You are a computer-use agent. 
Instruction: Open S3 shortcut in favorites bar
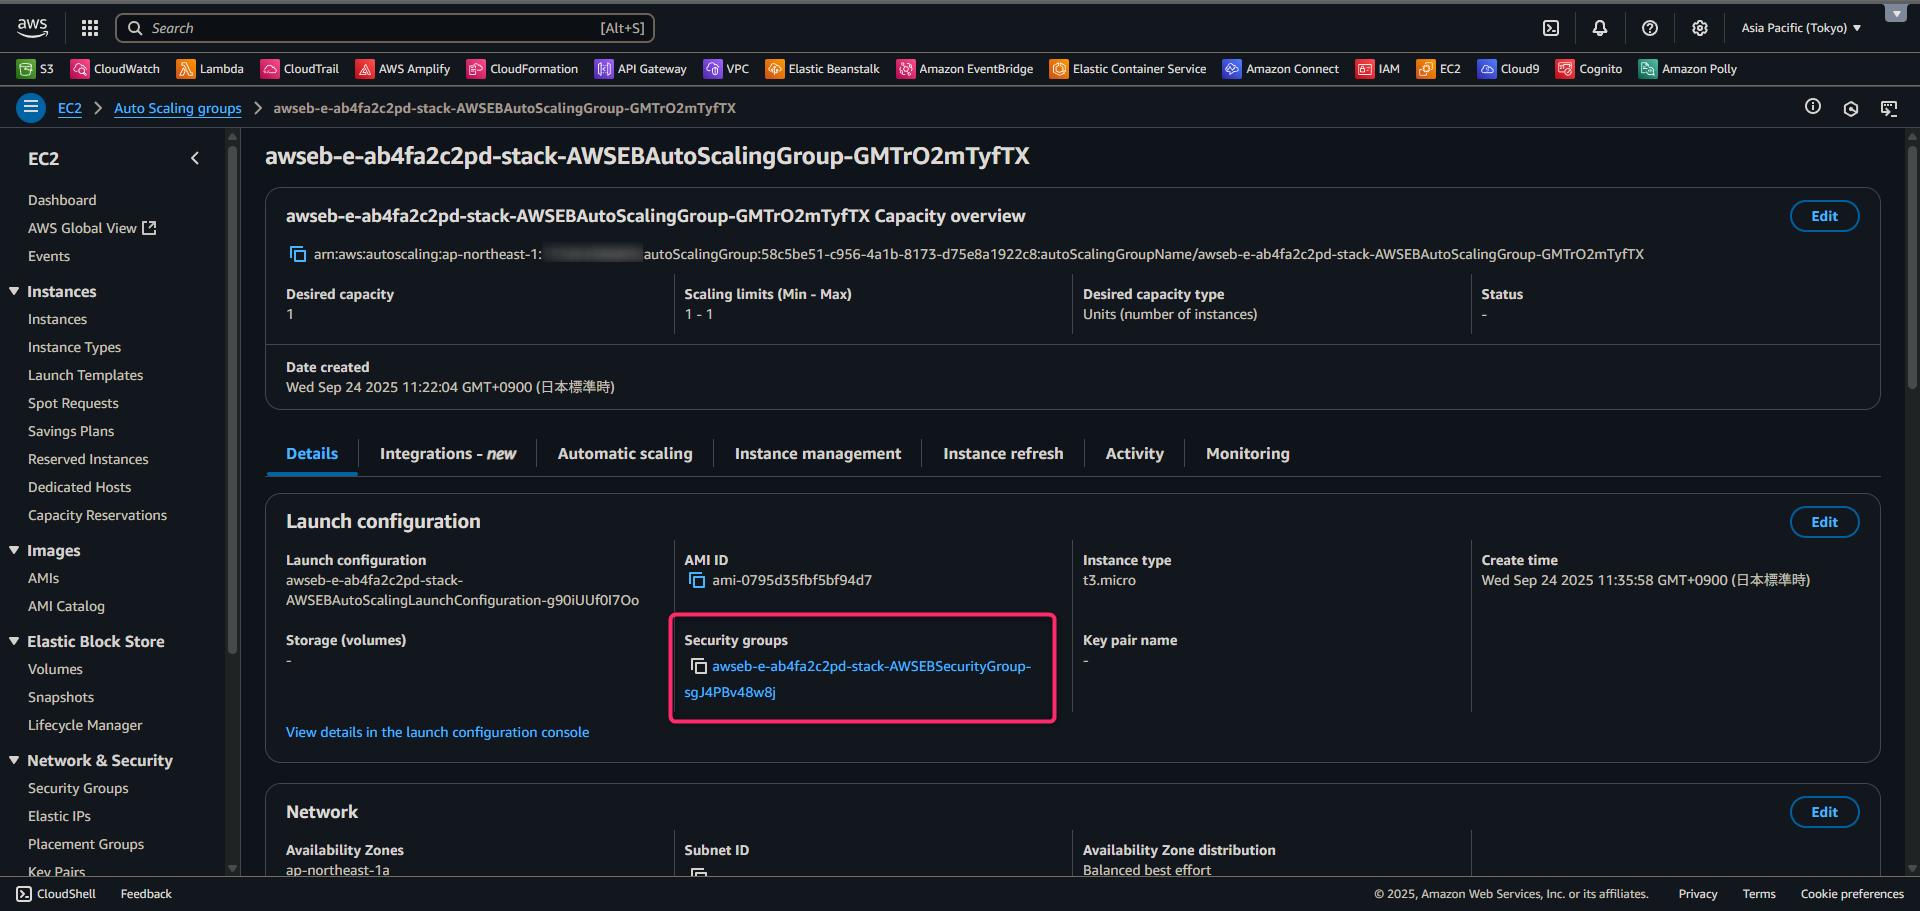[x=36, y=69]
